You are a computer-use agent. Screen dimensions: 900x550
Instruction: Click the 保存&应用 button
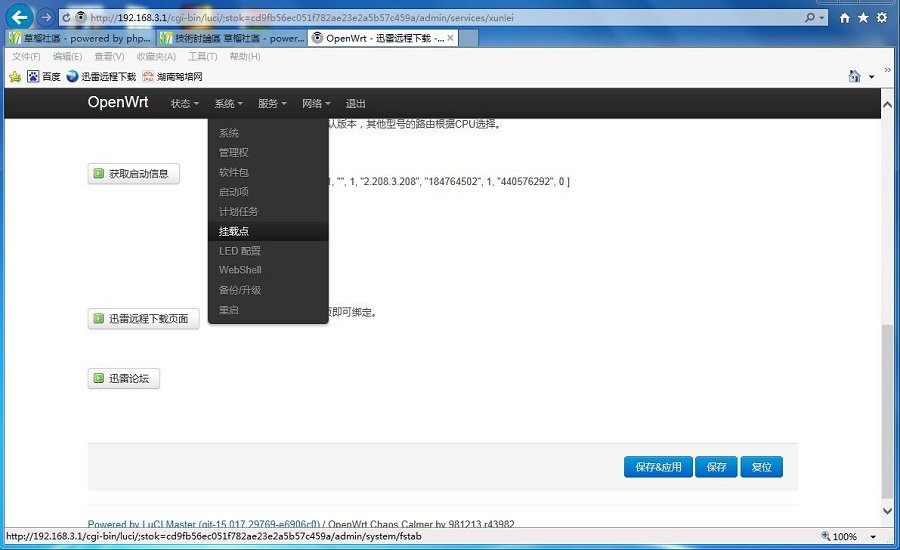click(x=658, y=467)
